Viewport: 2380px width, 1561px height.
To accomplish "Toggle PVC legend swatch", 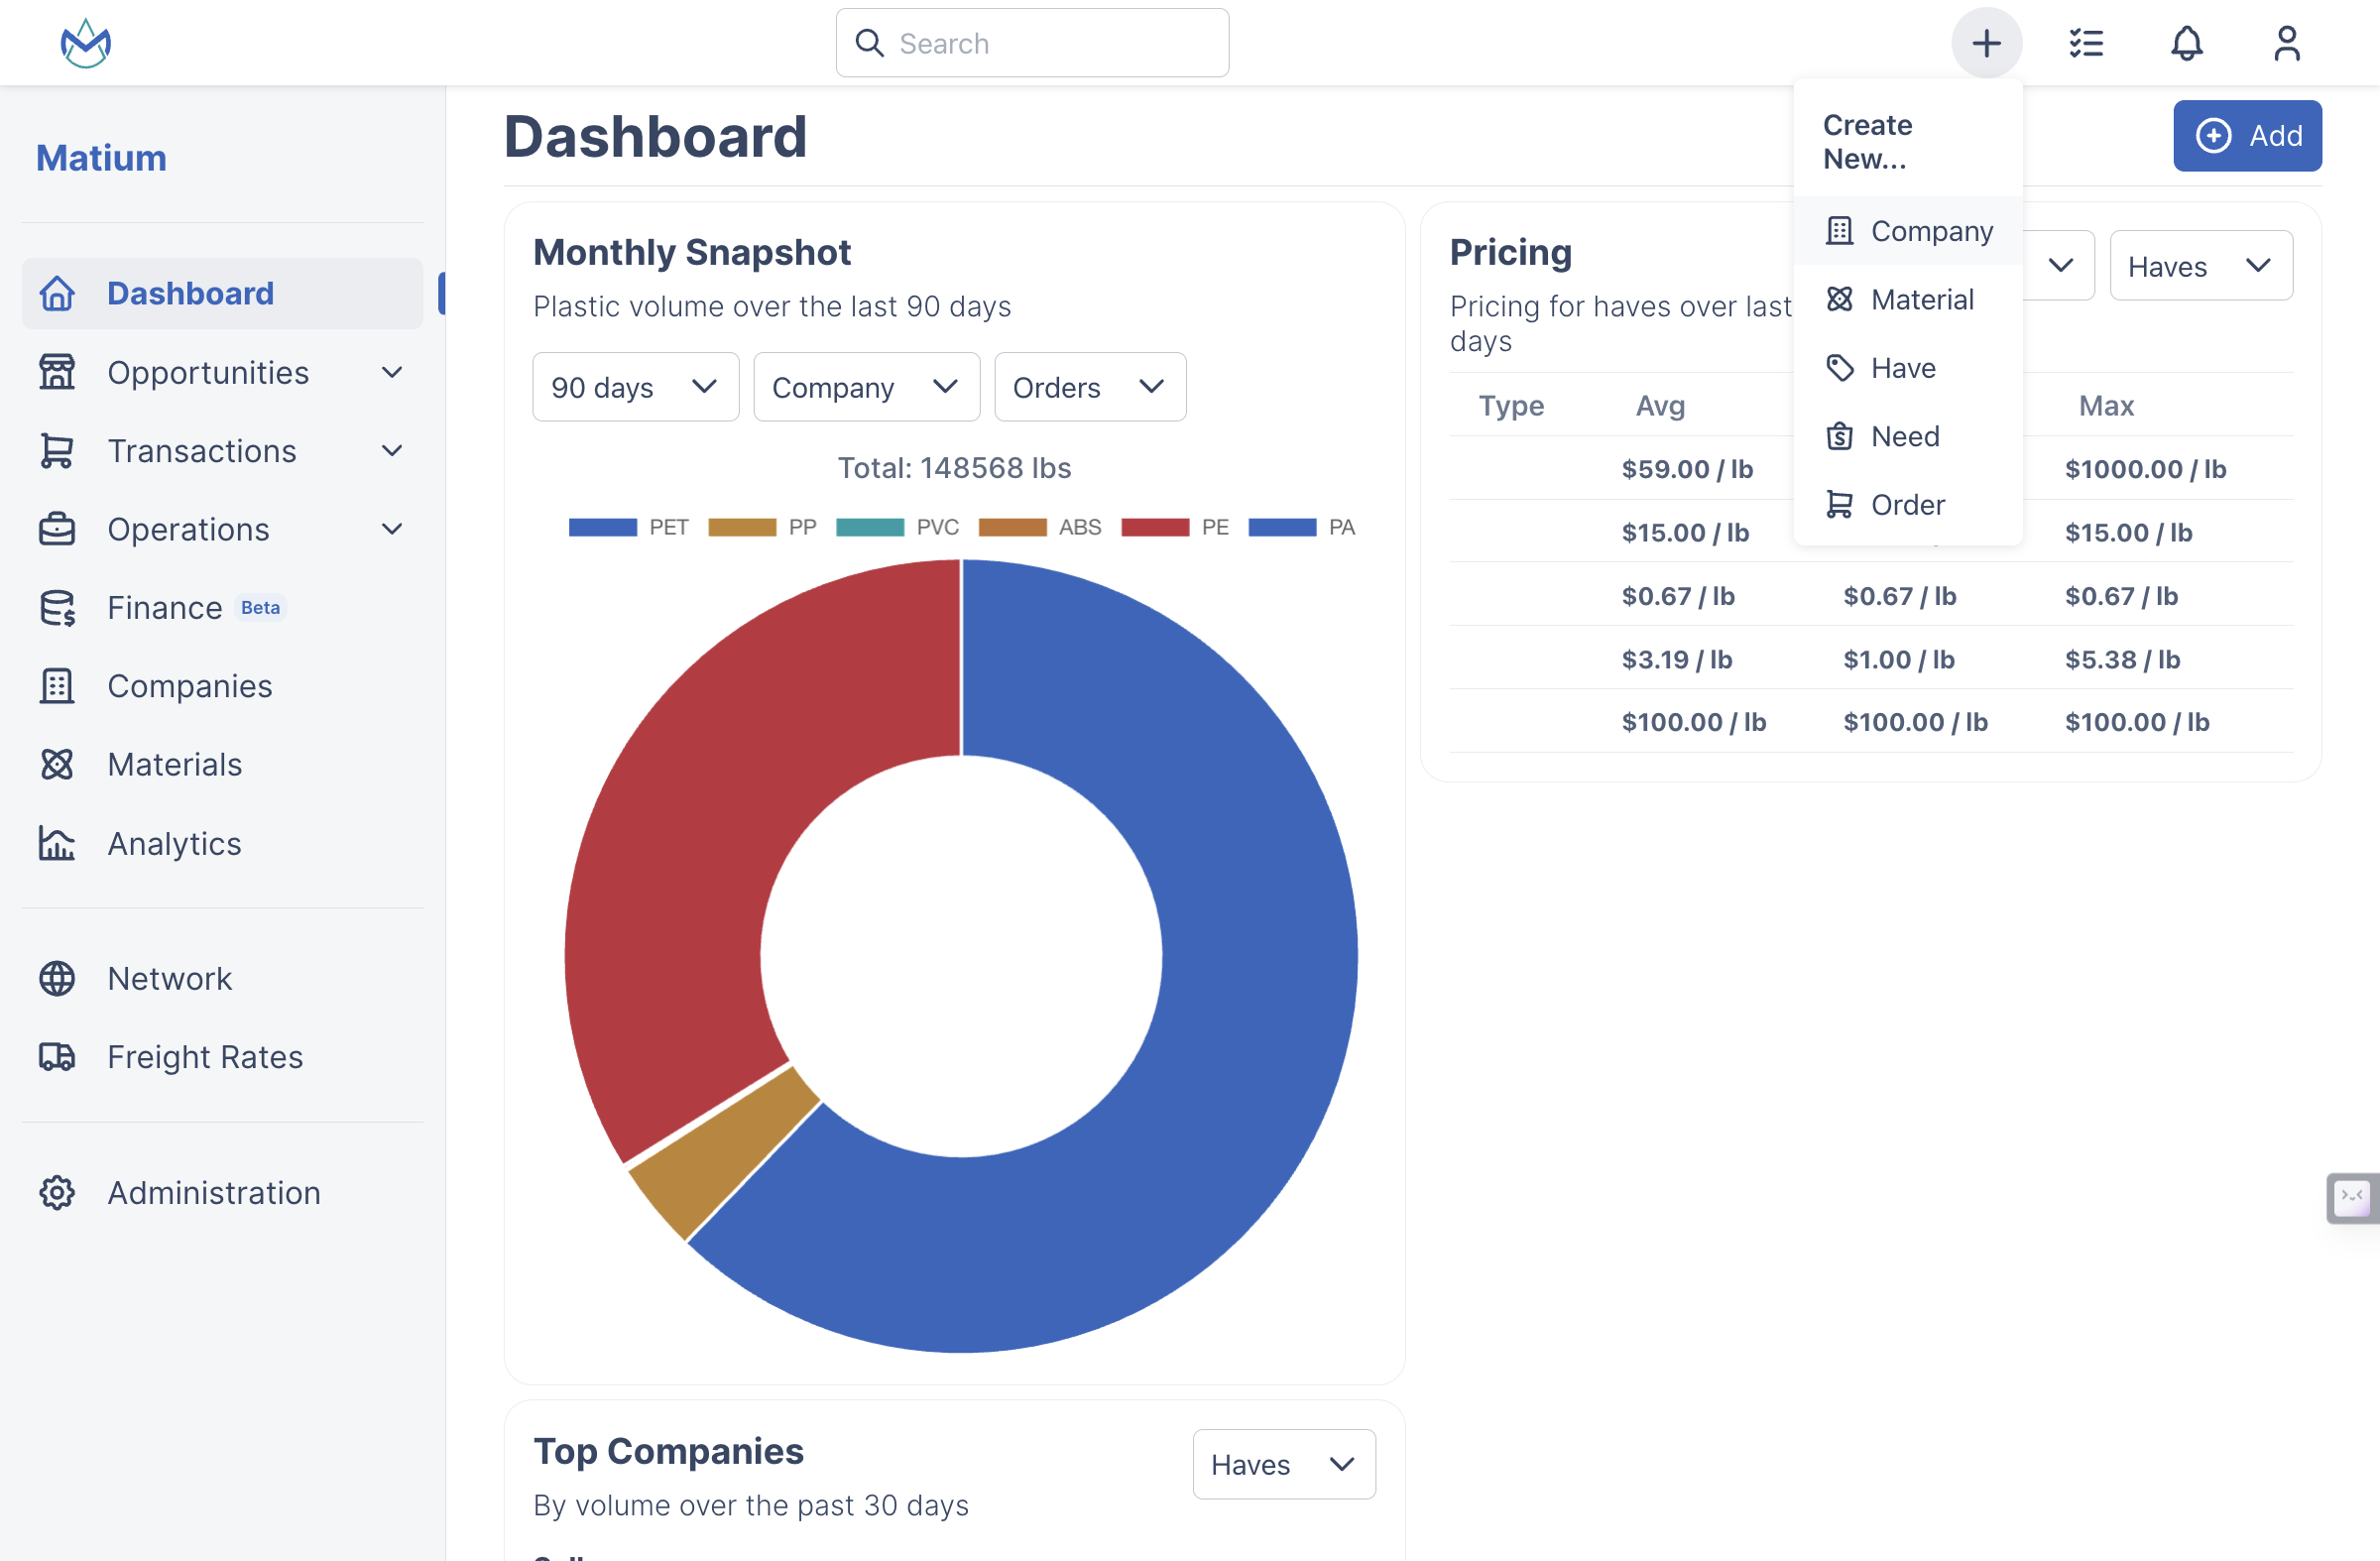I will pos(870,527).
